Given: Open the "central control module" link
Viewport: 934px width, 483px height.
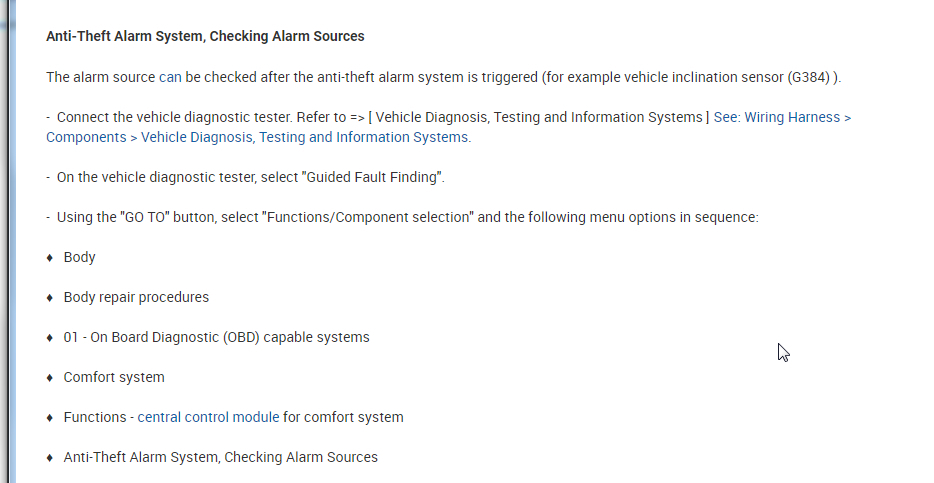Looking at the screenshot, I should 208,417.
